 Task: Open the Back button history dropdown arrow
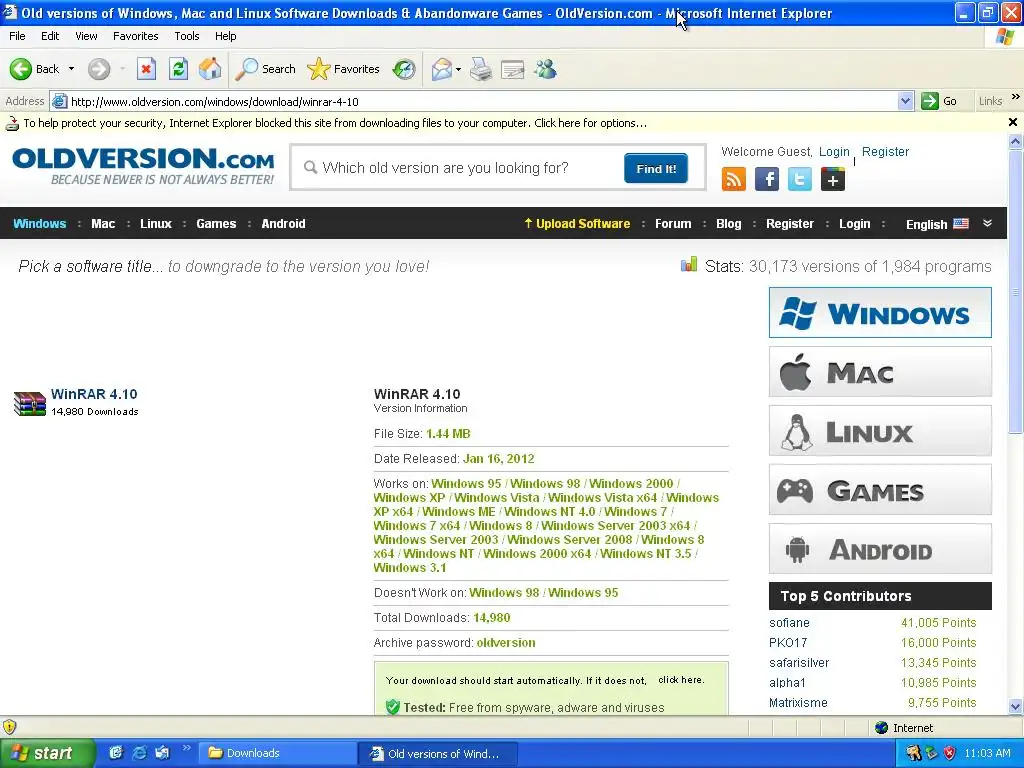[71, 69]
